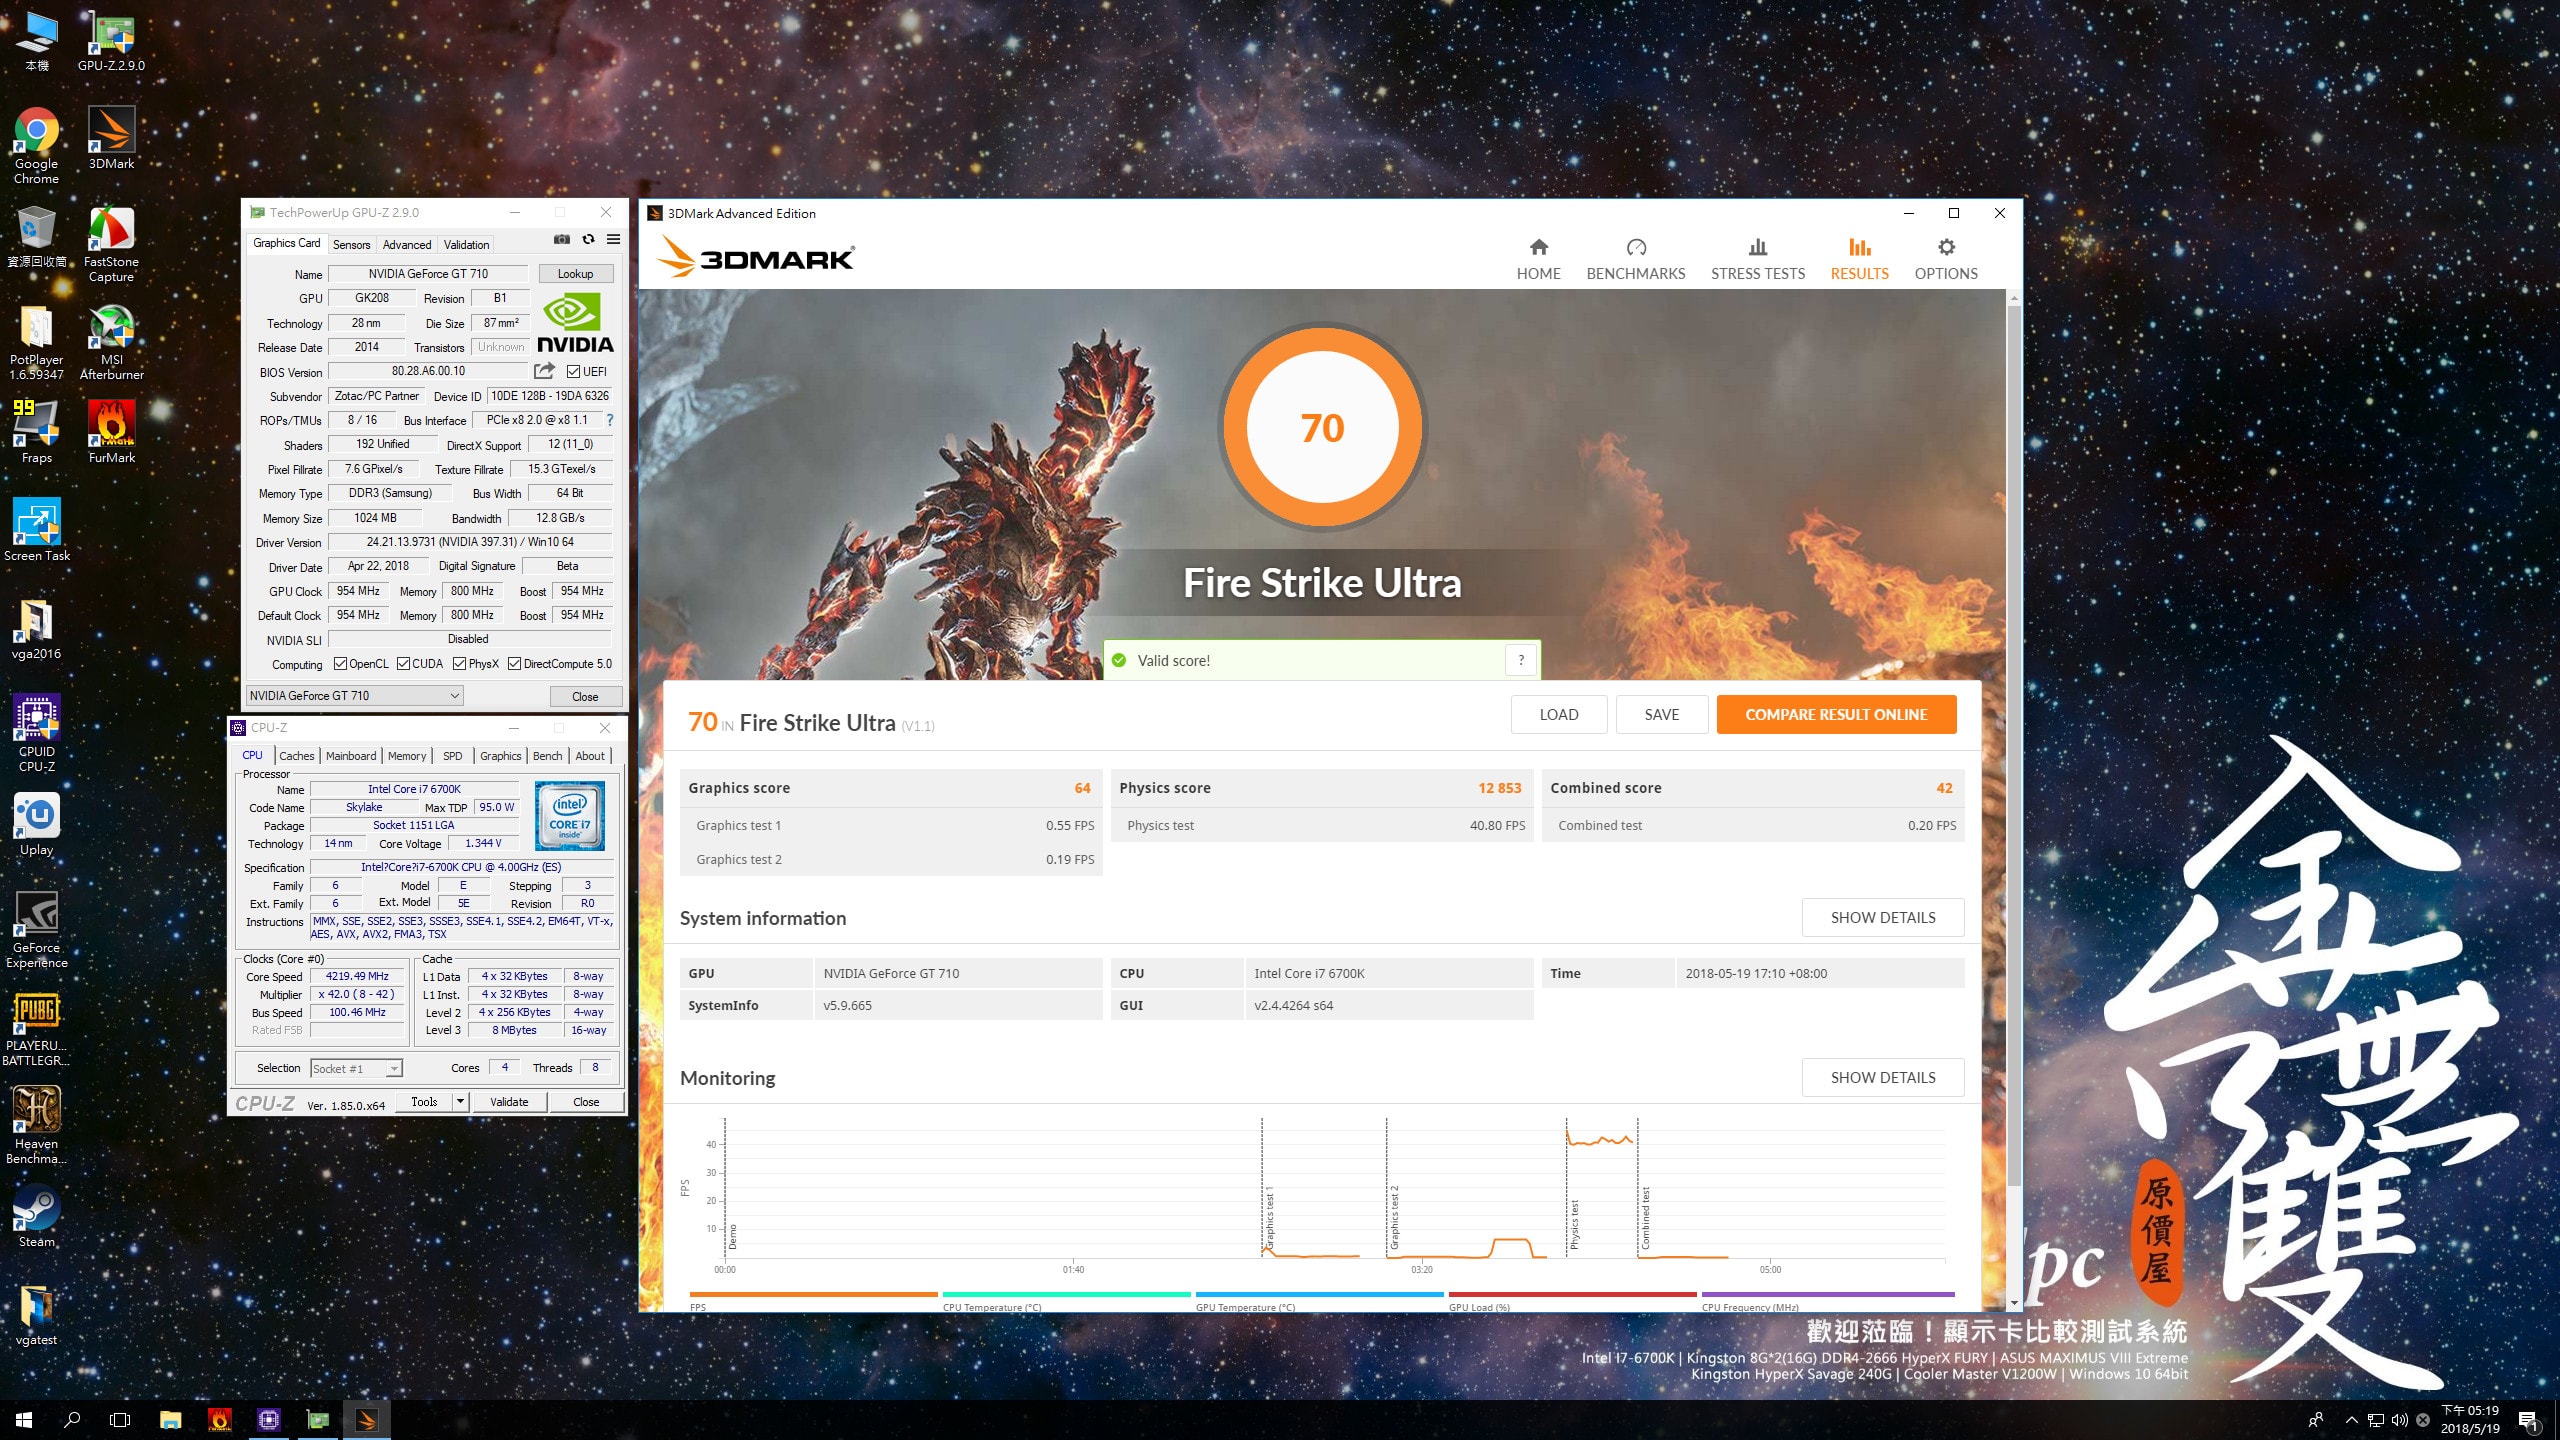Toggle CUDA checkbox in GPU-Z
Screen dimensions: 2560x1440
(x=403, y=664)
